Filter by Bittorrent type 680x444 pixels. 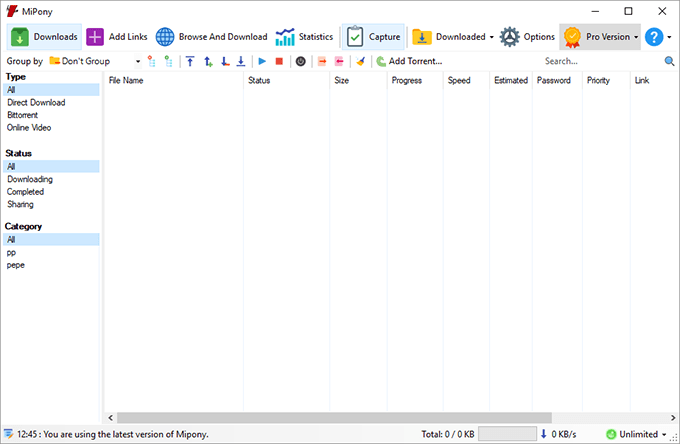(23, 115)
